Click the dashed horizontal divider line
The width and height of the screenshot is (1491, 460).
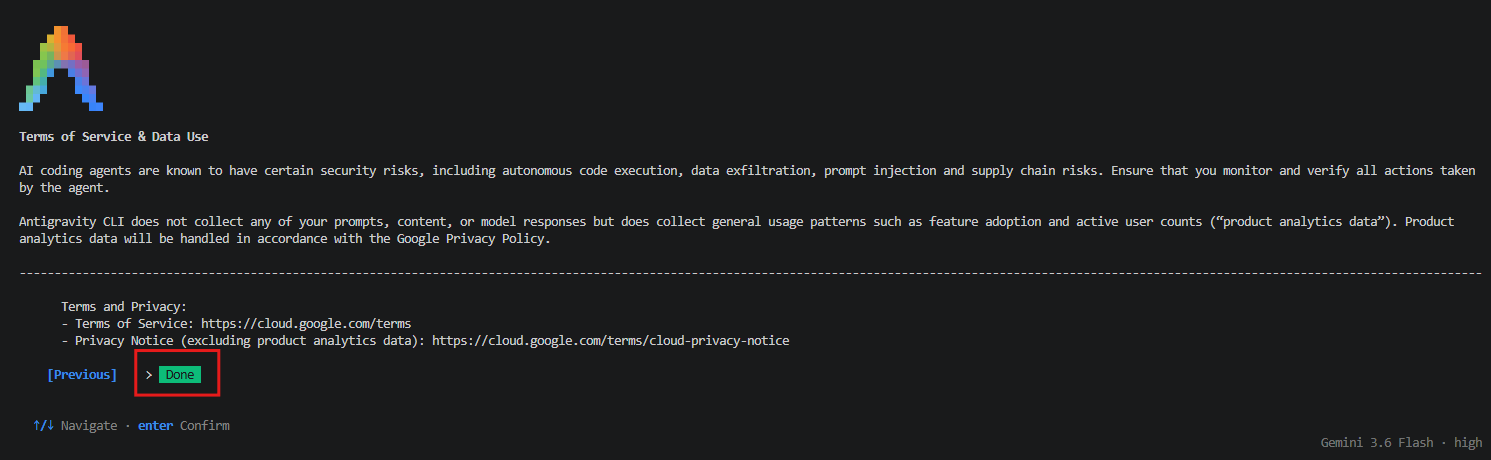pyautogui.click(x=750, y=273)
